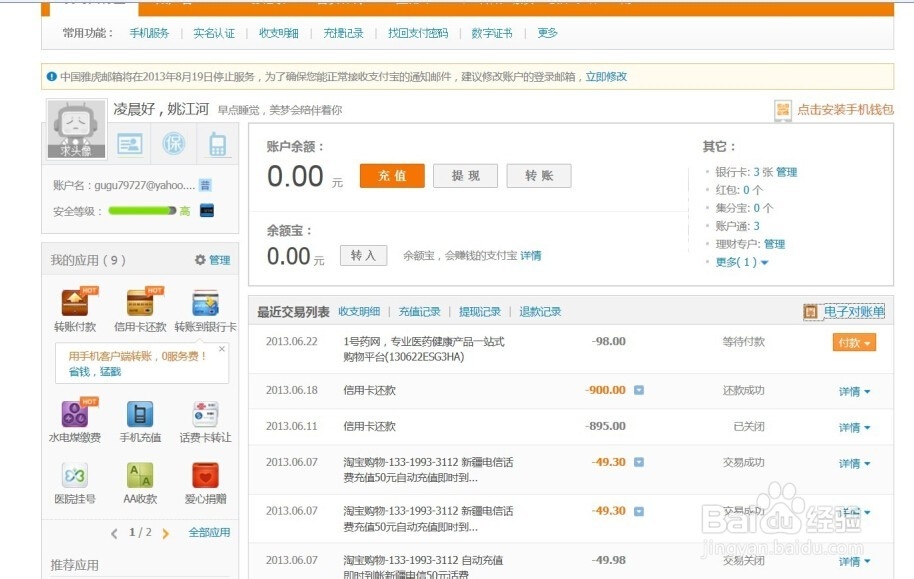Click blue note icon beside second -49.30
914x579 pixels.
pos(639,511)
